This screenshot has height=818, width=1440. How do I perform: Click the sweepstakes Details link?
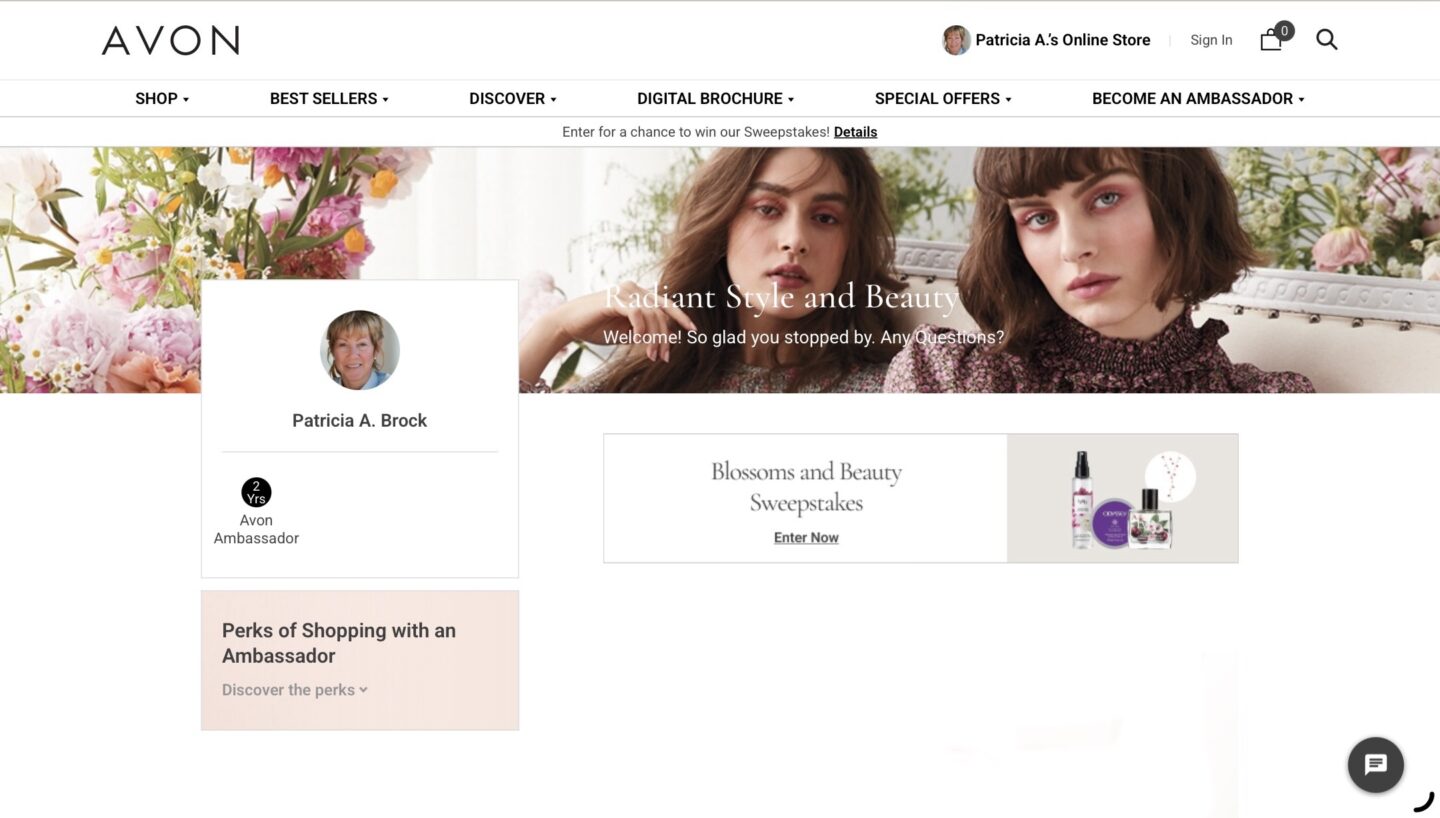(x=855, y=132)
